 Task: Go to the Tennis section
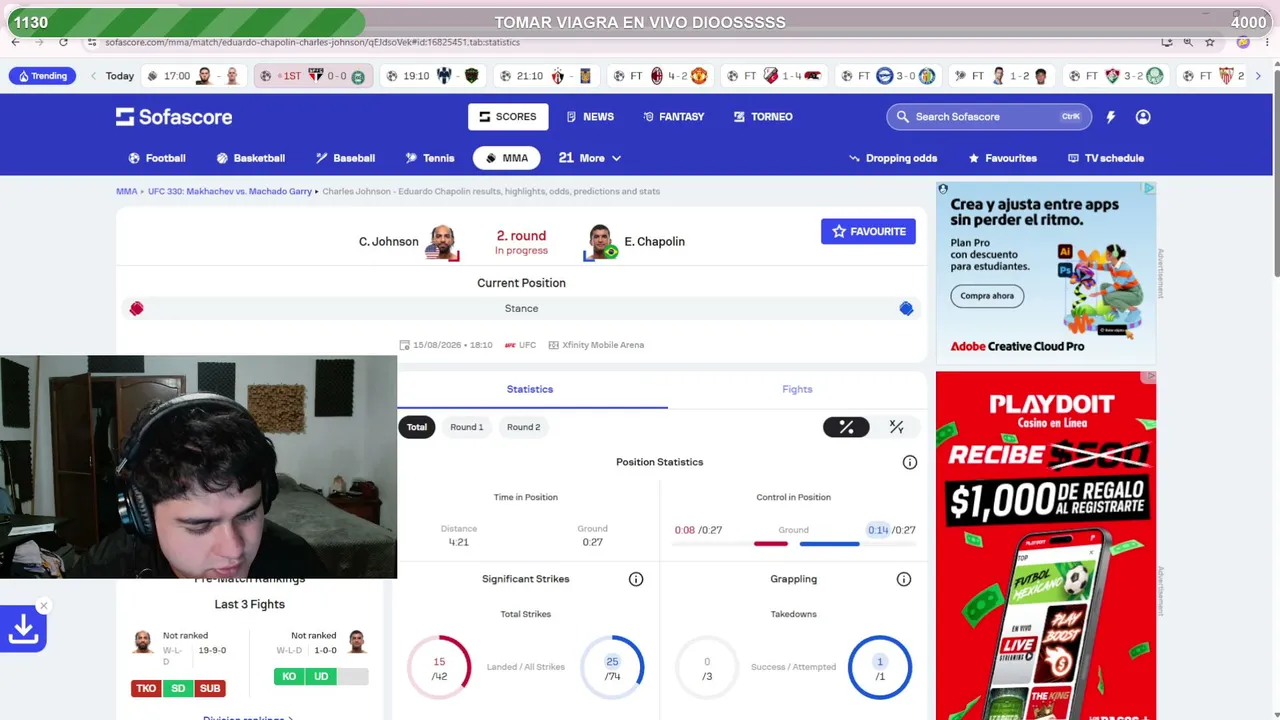point(430,158)
